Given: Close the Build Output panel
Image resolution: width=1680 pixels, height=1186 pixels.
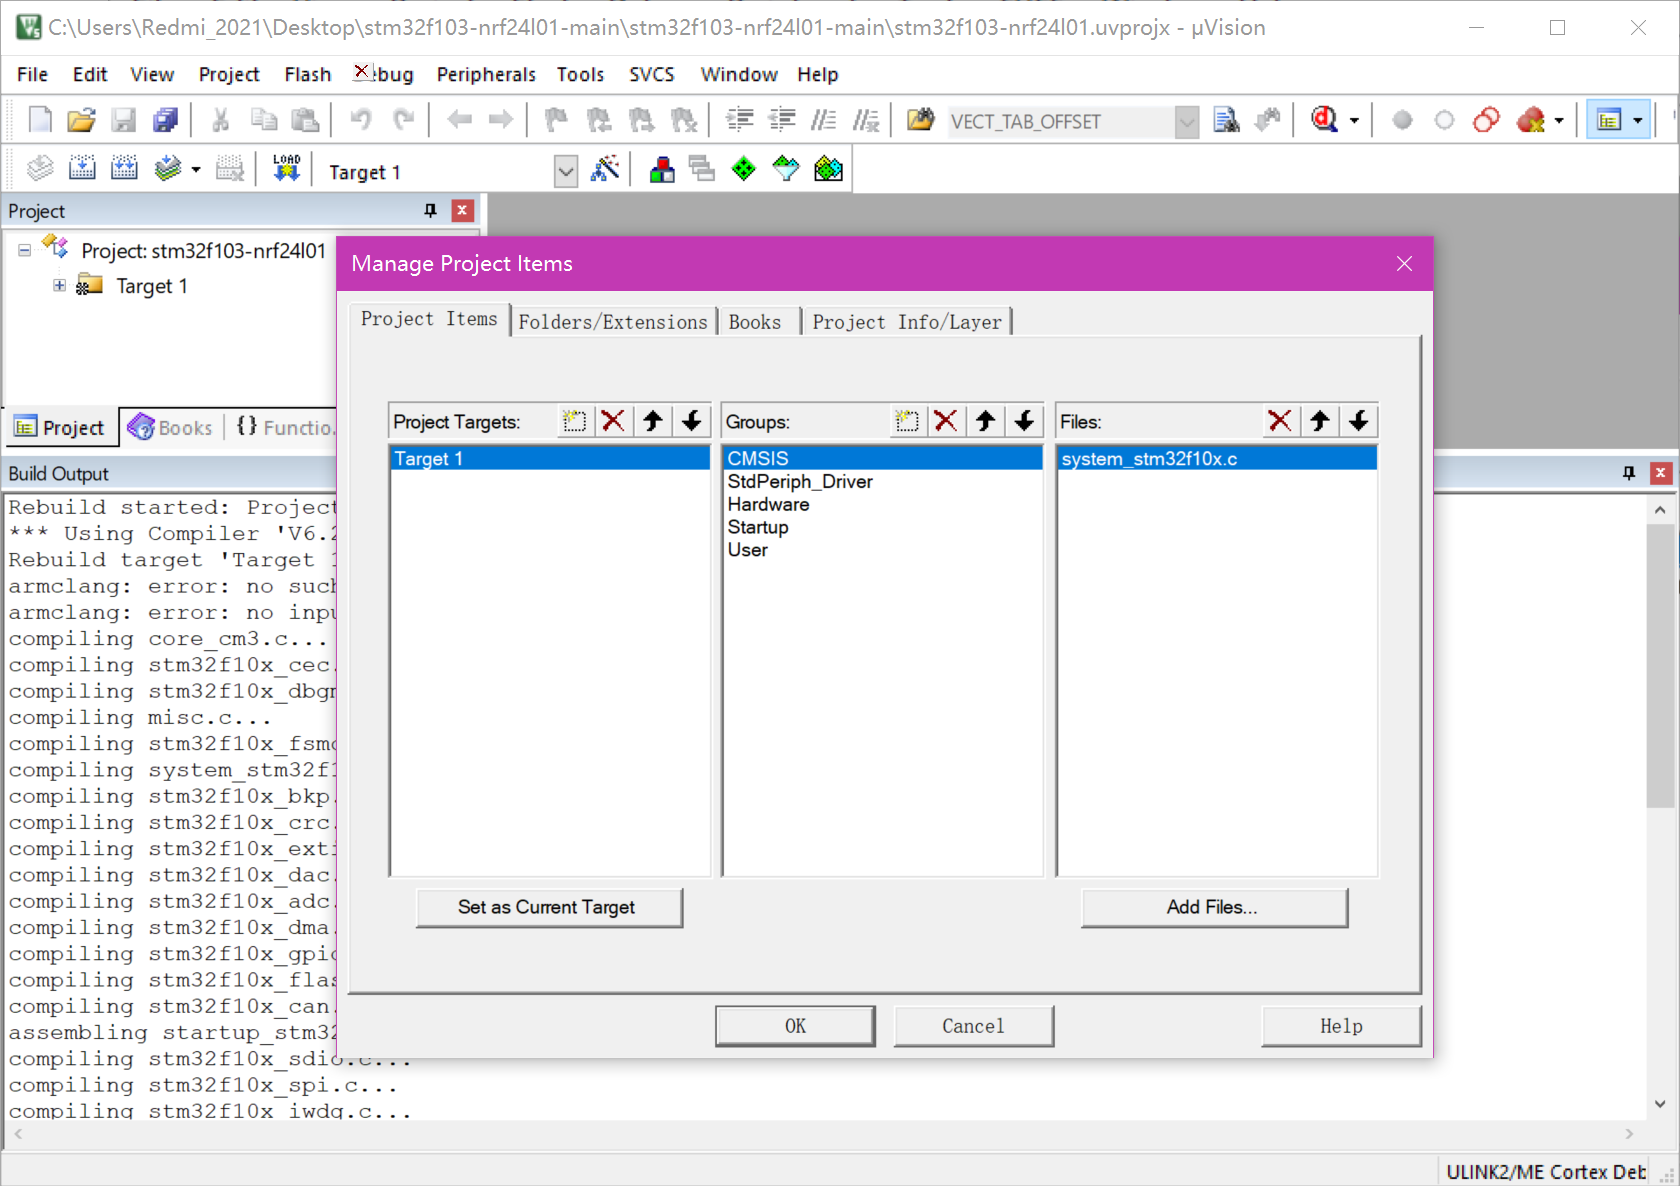Looking at the screenshot, I should 1661,473.
